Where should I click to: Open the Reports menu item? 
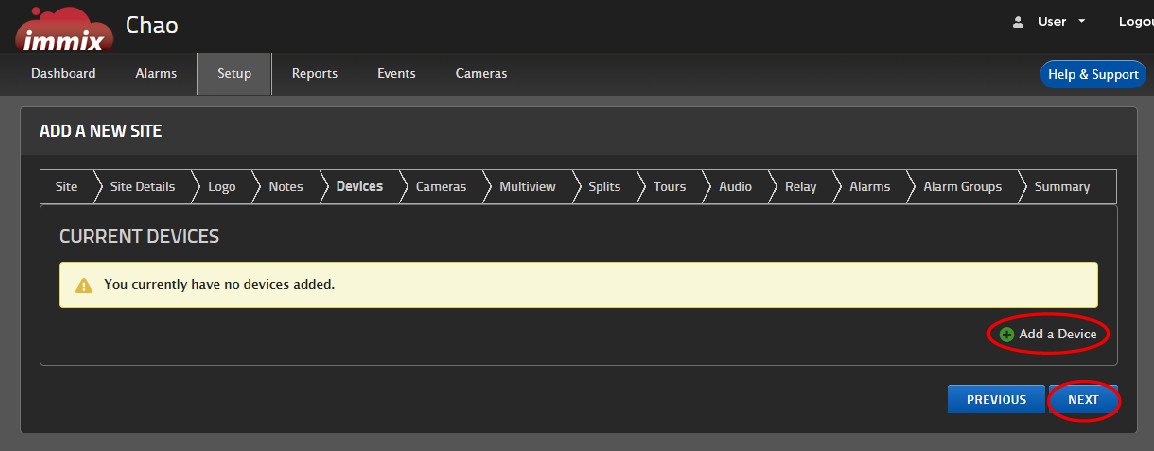[x=315, y=74]
